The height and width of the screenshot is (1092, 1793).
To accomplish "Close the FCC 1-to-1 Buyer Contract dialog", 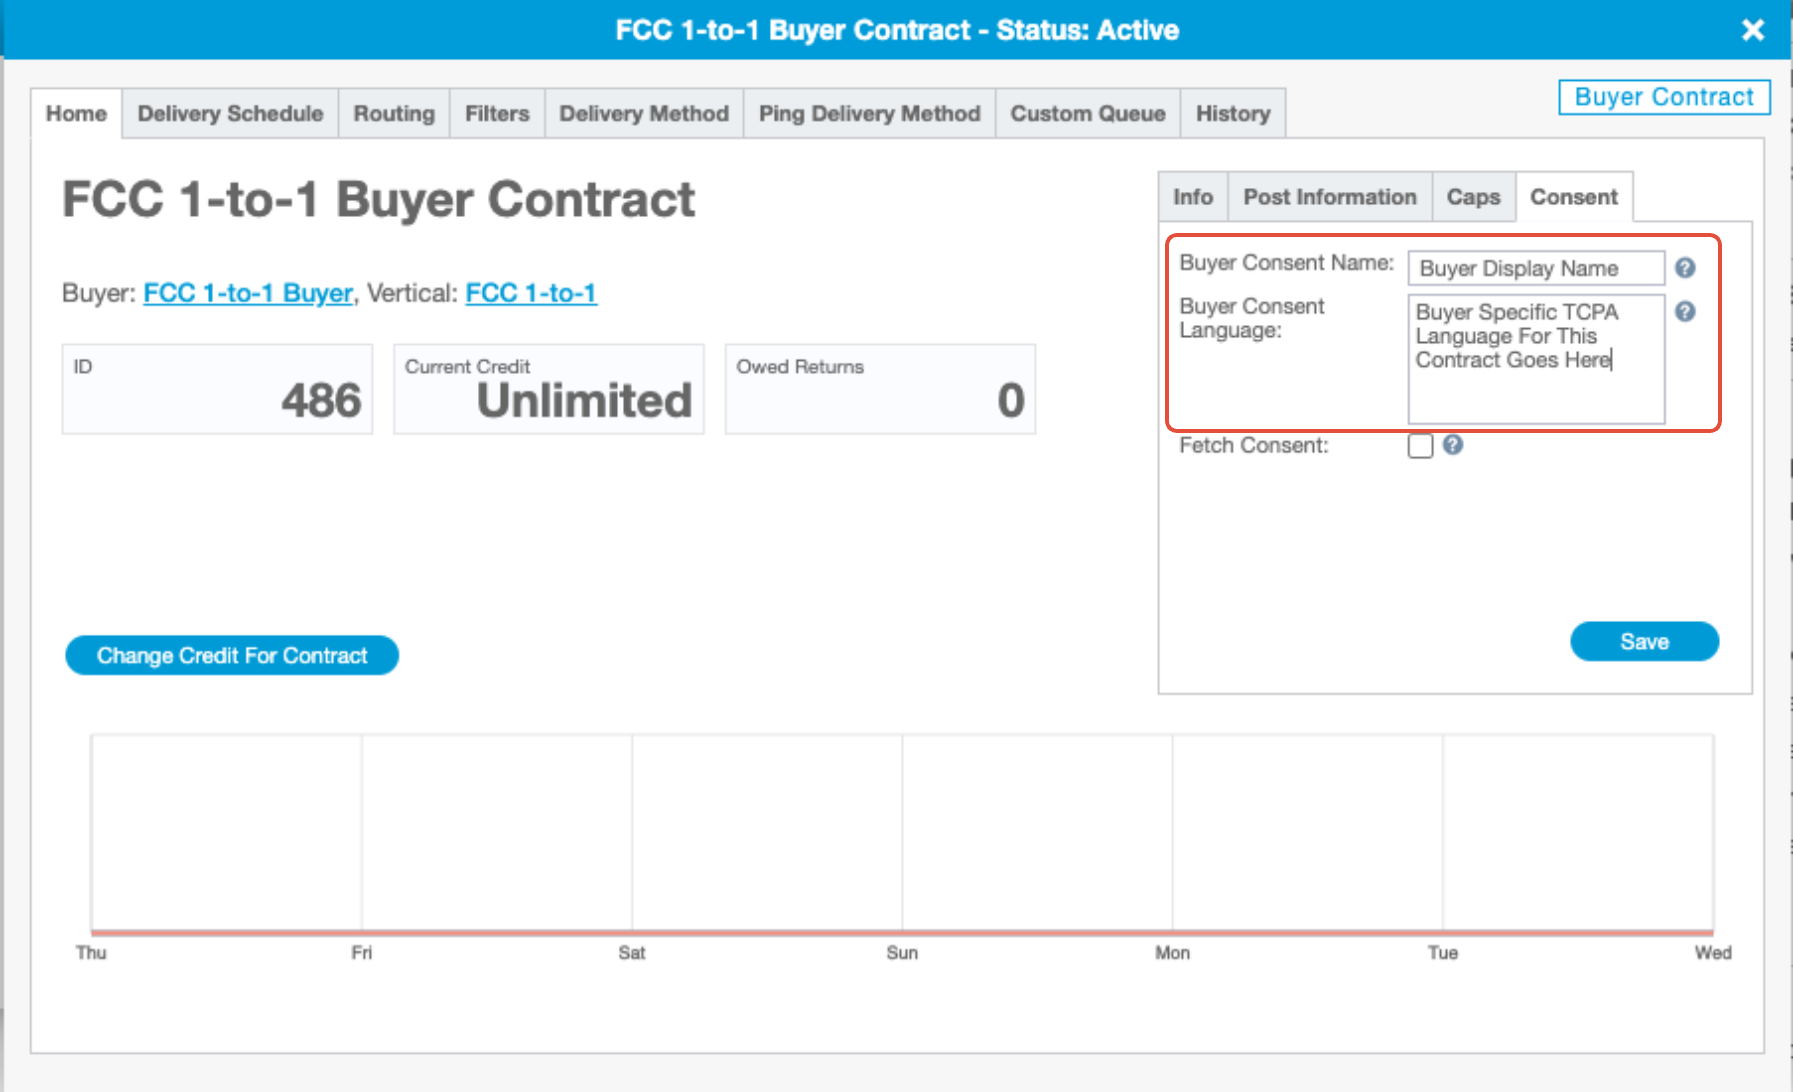I will pyautogui.click(x=1753, y=30).
